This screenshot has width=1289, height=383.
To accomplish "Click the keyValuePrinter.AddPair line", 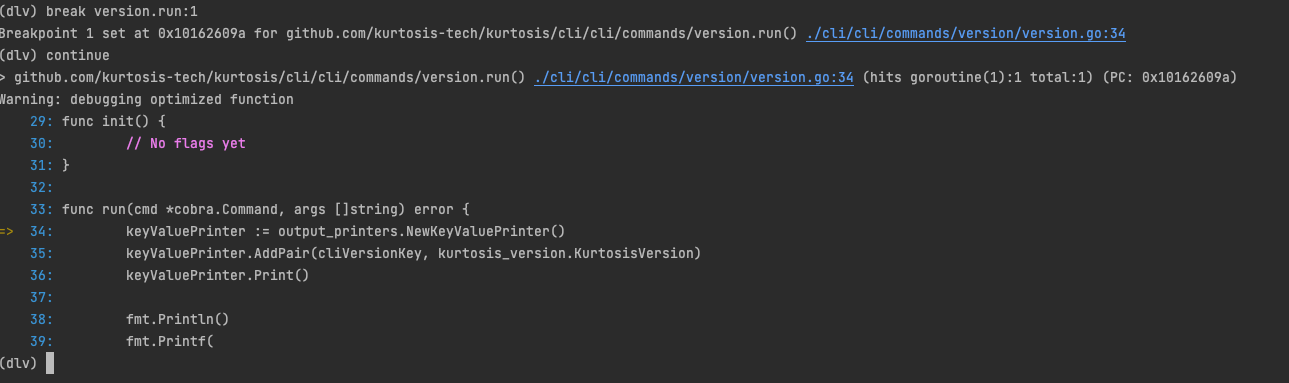I will (x=413, y=253).
